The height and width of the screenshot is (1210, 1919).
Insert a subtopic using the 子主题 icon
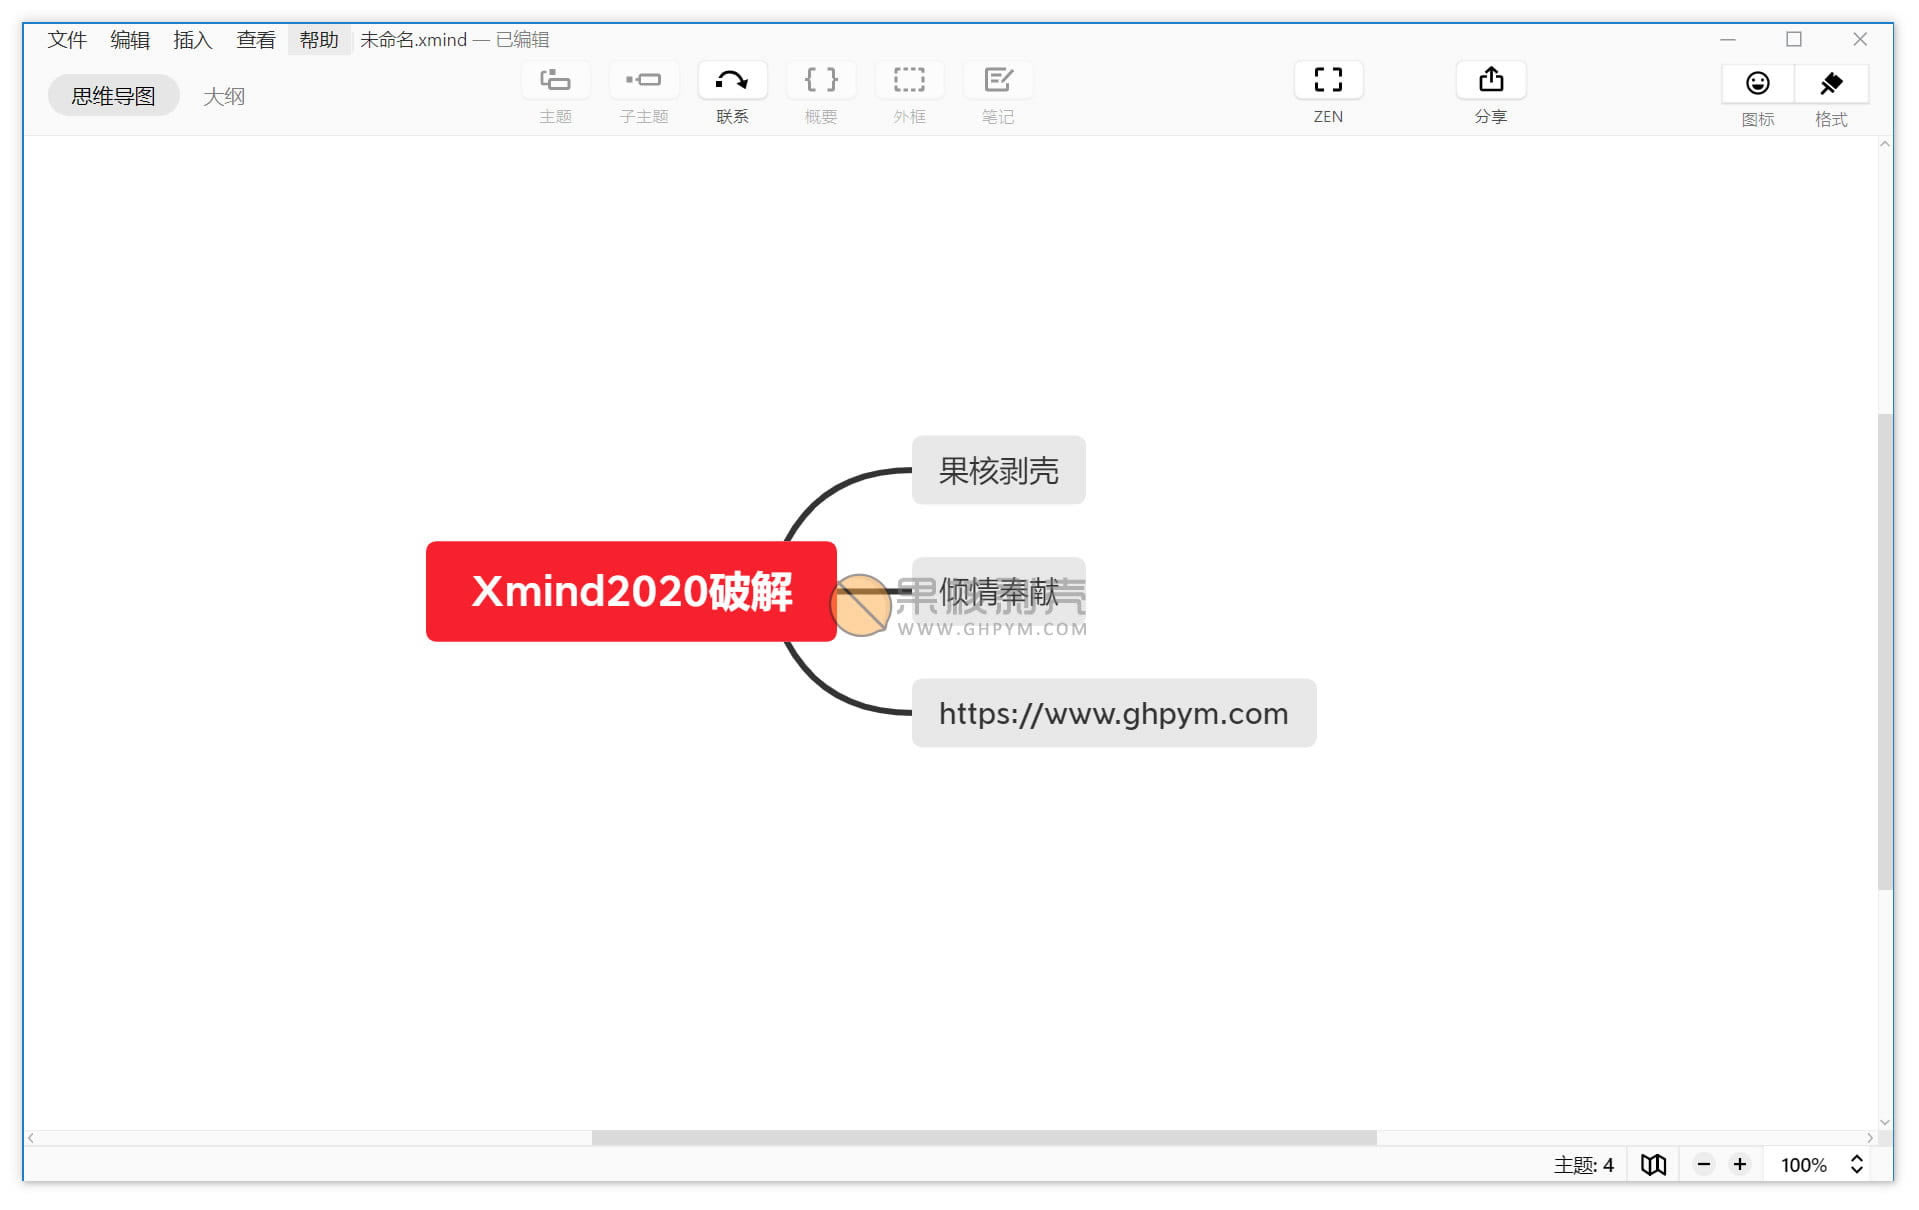coord(643,80)
